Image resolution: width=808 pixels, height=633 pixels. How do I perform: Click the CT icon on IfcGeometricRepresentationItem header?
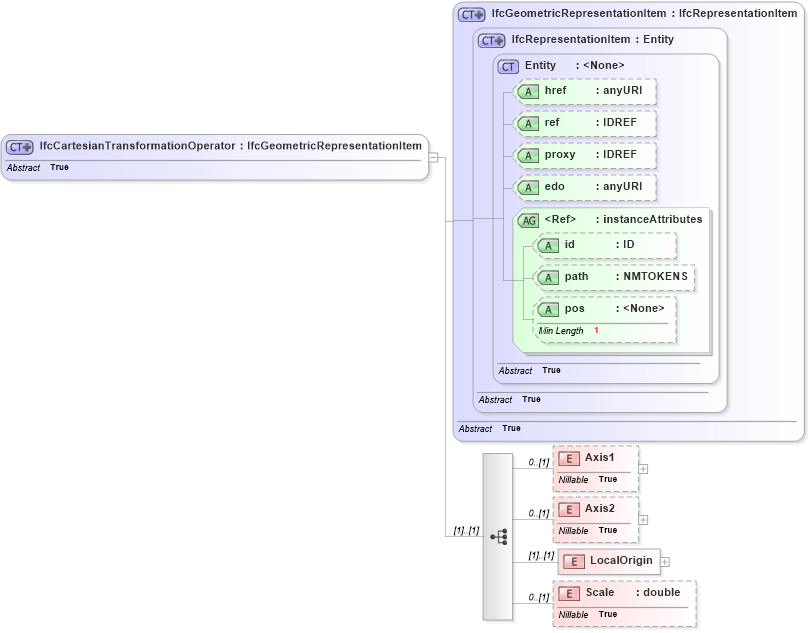(470, 14)
